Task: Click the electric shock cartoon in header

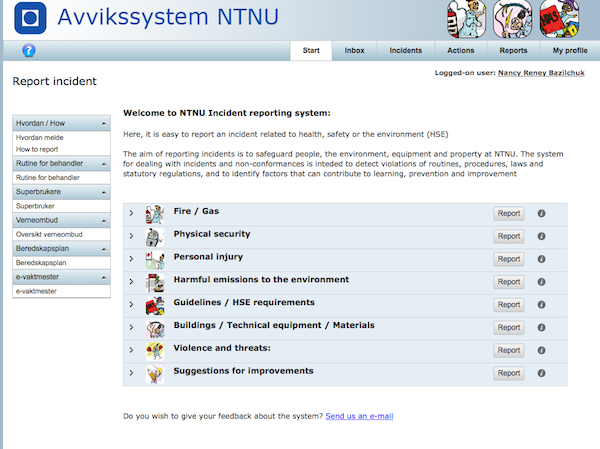Action: point(513,19)
